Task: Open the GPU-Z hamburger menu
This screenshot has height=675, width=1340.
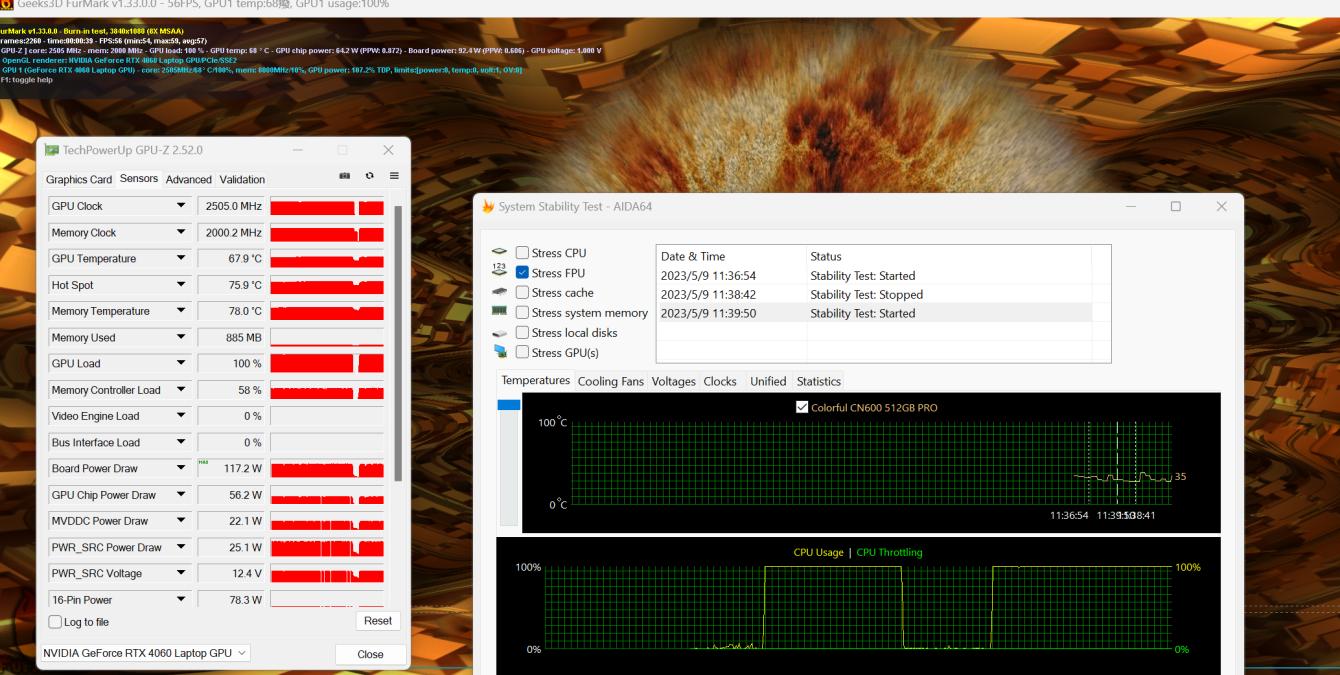Action: [x=394, y=176]
